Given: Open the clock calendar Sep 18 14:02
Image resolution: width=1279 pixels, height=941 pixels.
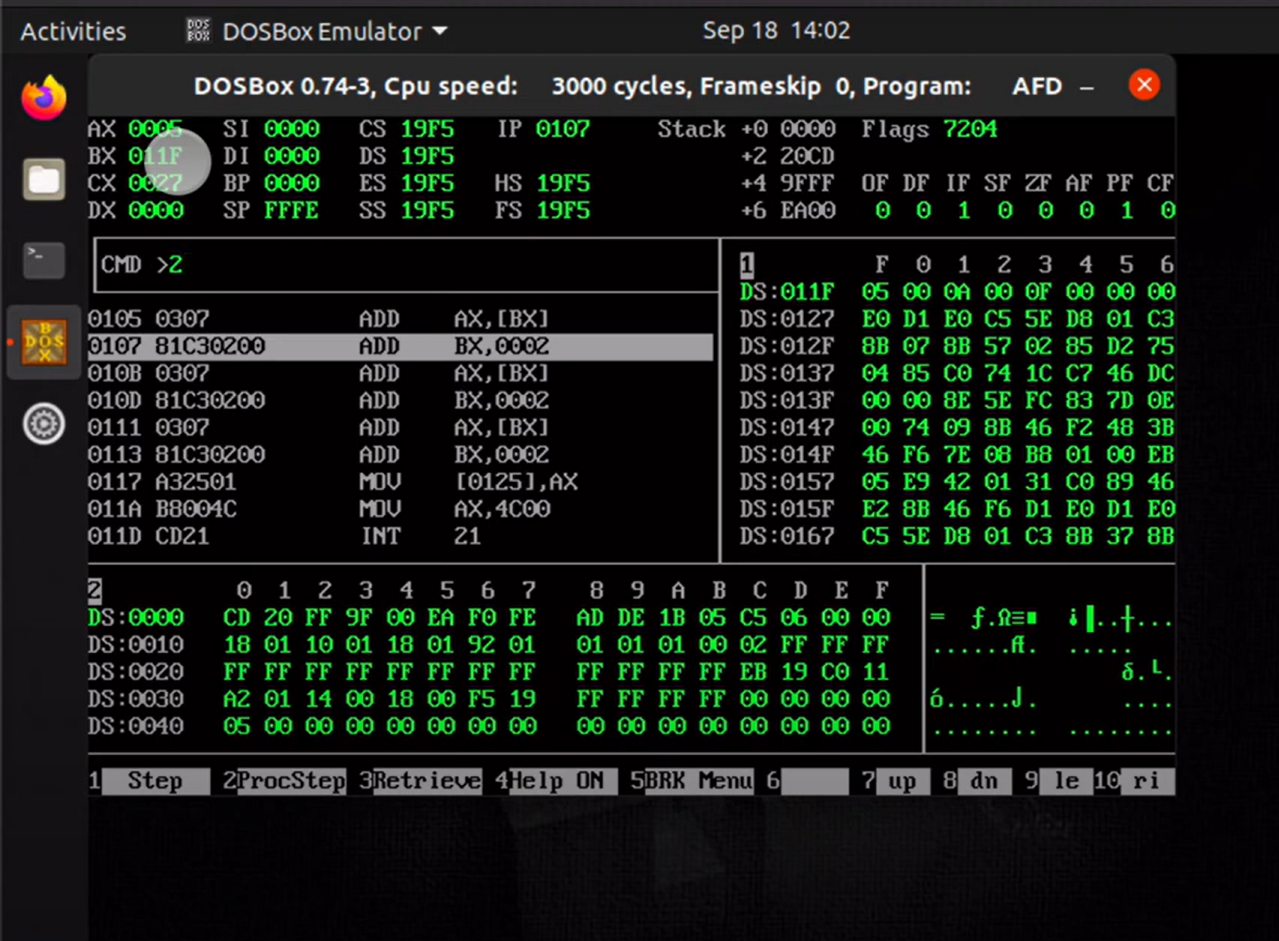Looking at the screenshot, I should pyautogui.click(x=776, y=31).
